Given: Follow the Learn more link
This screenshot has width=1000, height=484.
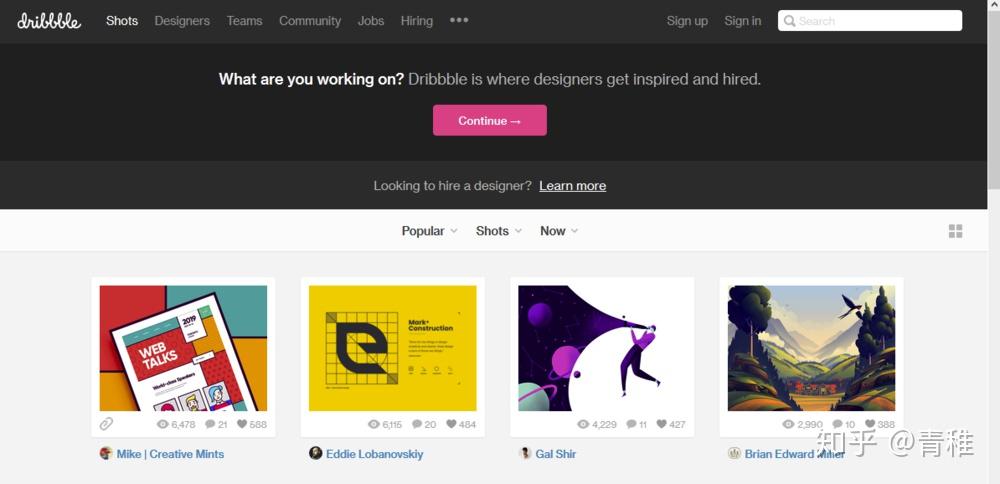Looking at the screenshot, I should tap(572, 186).
